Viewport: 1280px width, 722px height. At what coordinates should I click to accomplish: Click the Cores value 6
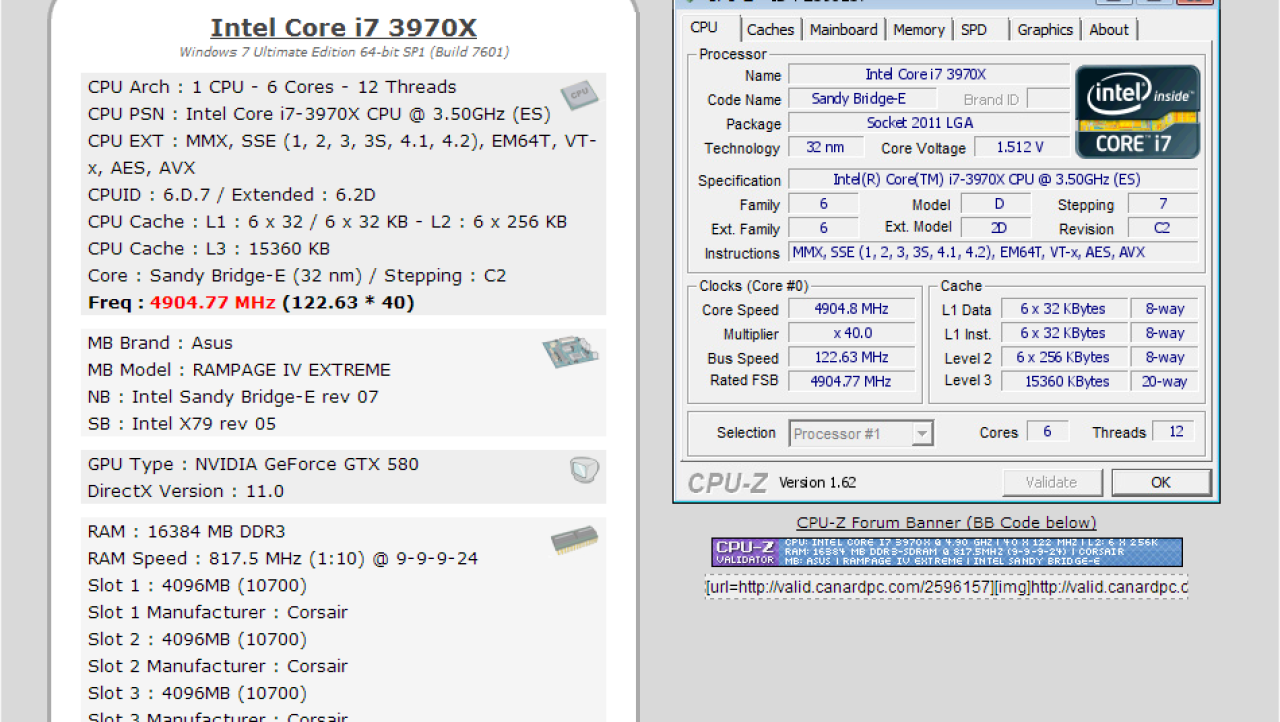pos(1047,431)
